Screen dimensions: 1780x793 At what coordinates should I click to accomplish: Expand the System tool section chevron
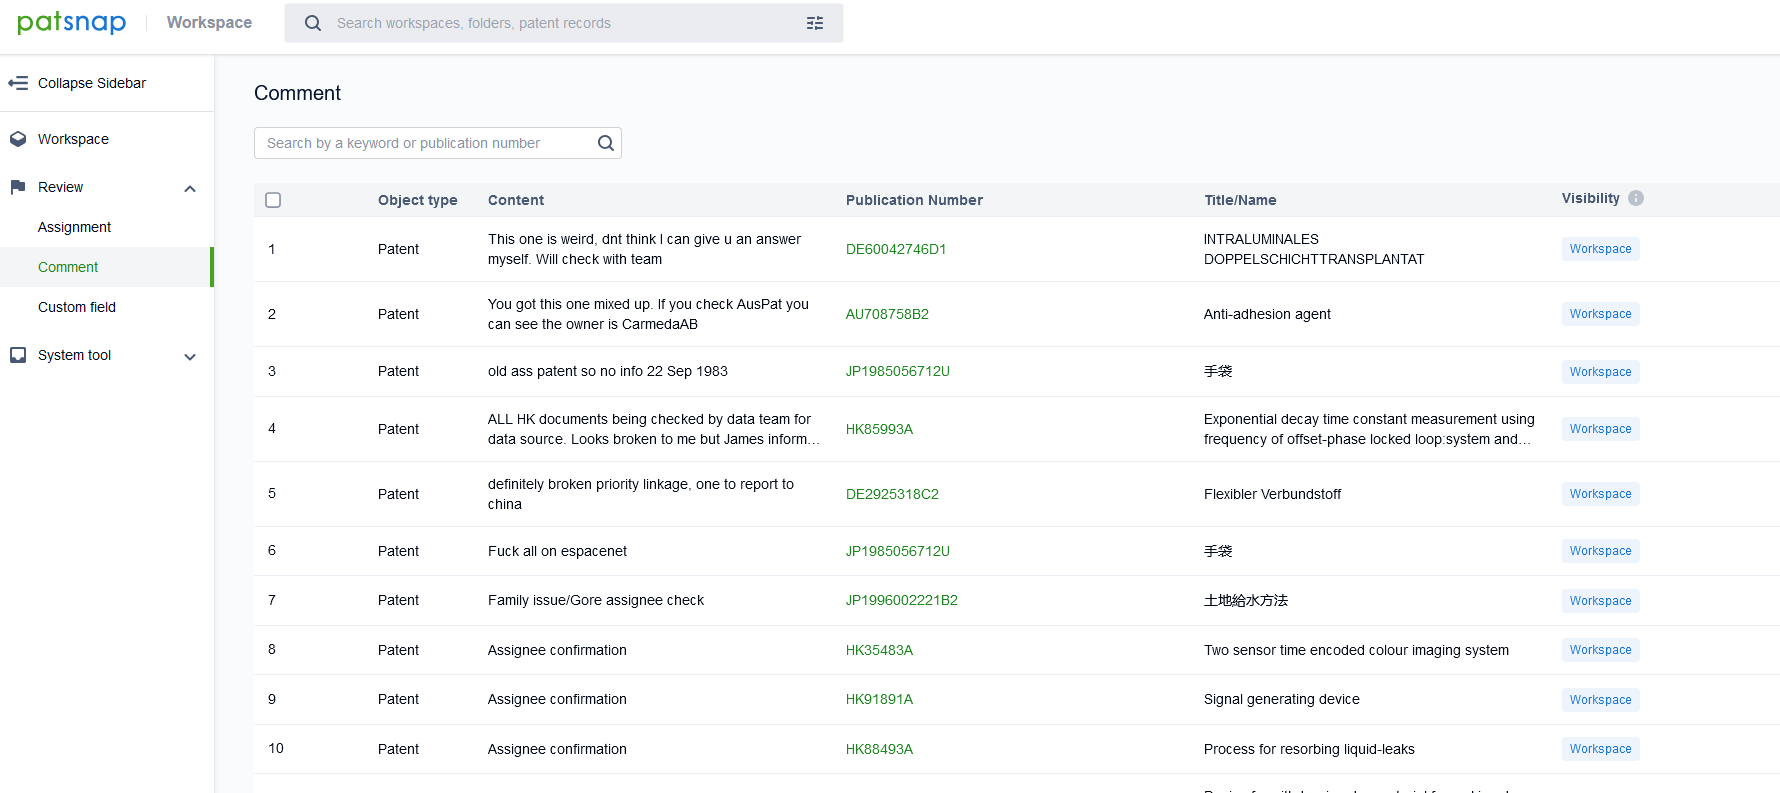tap(190, 356)
